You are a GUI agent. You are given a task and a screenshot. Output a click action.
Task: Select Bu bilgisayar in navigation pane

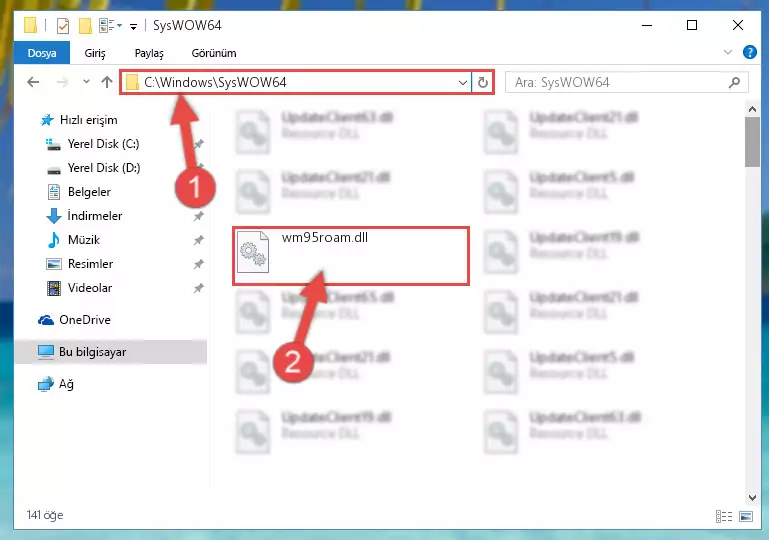coord(92,352)
